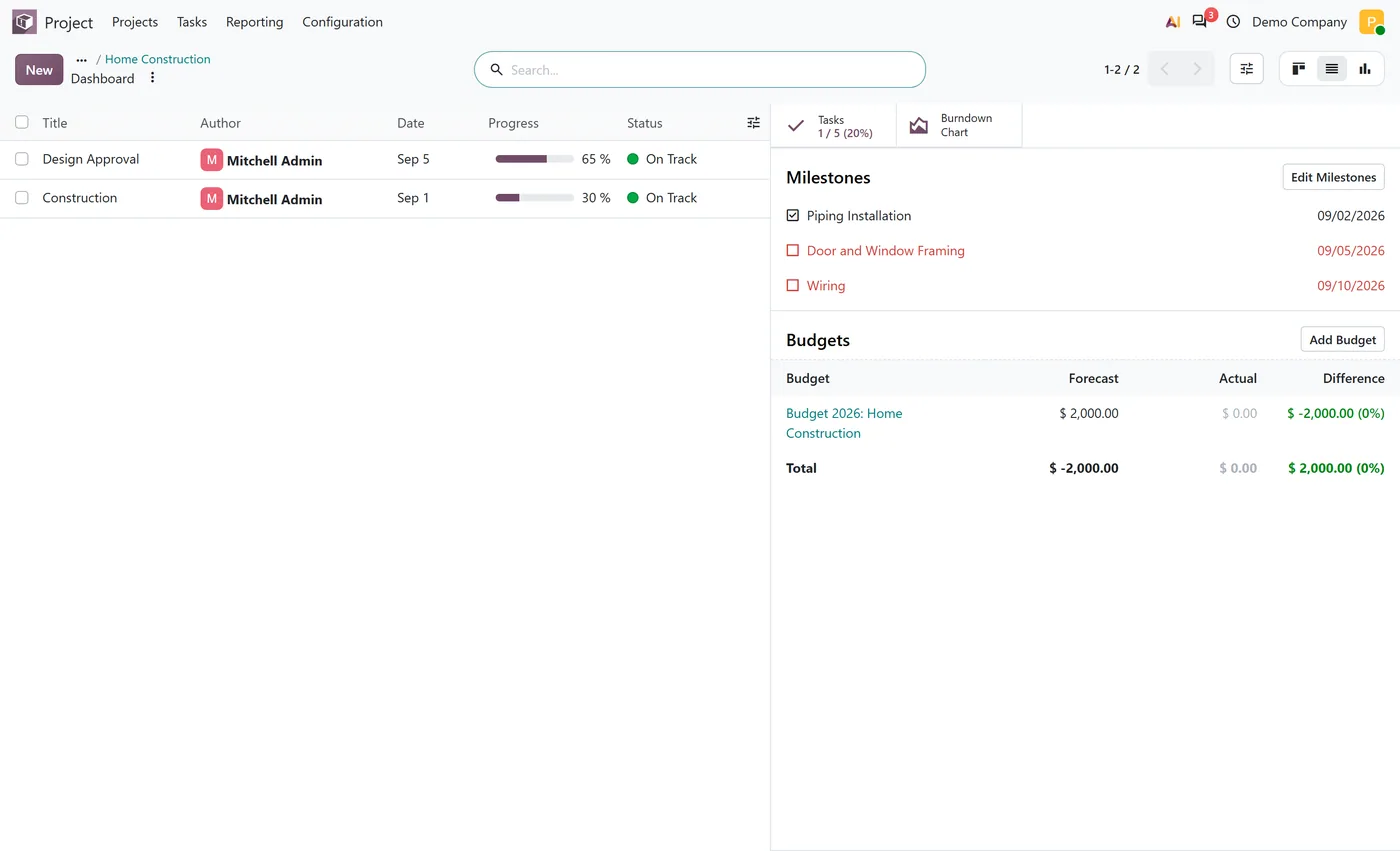
Task: Click the green status dot for Construction
Action: pos(632,198)
